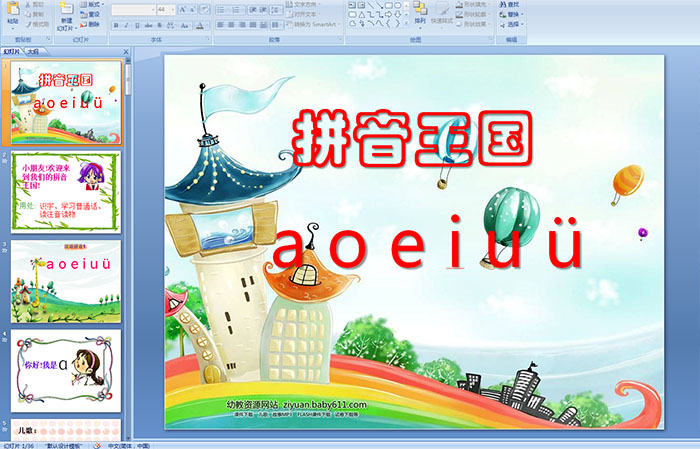Click the spell check icon in status bar
This screenshot has height=449, width=700.
point(97,445)
